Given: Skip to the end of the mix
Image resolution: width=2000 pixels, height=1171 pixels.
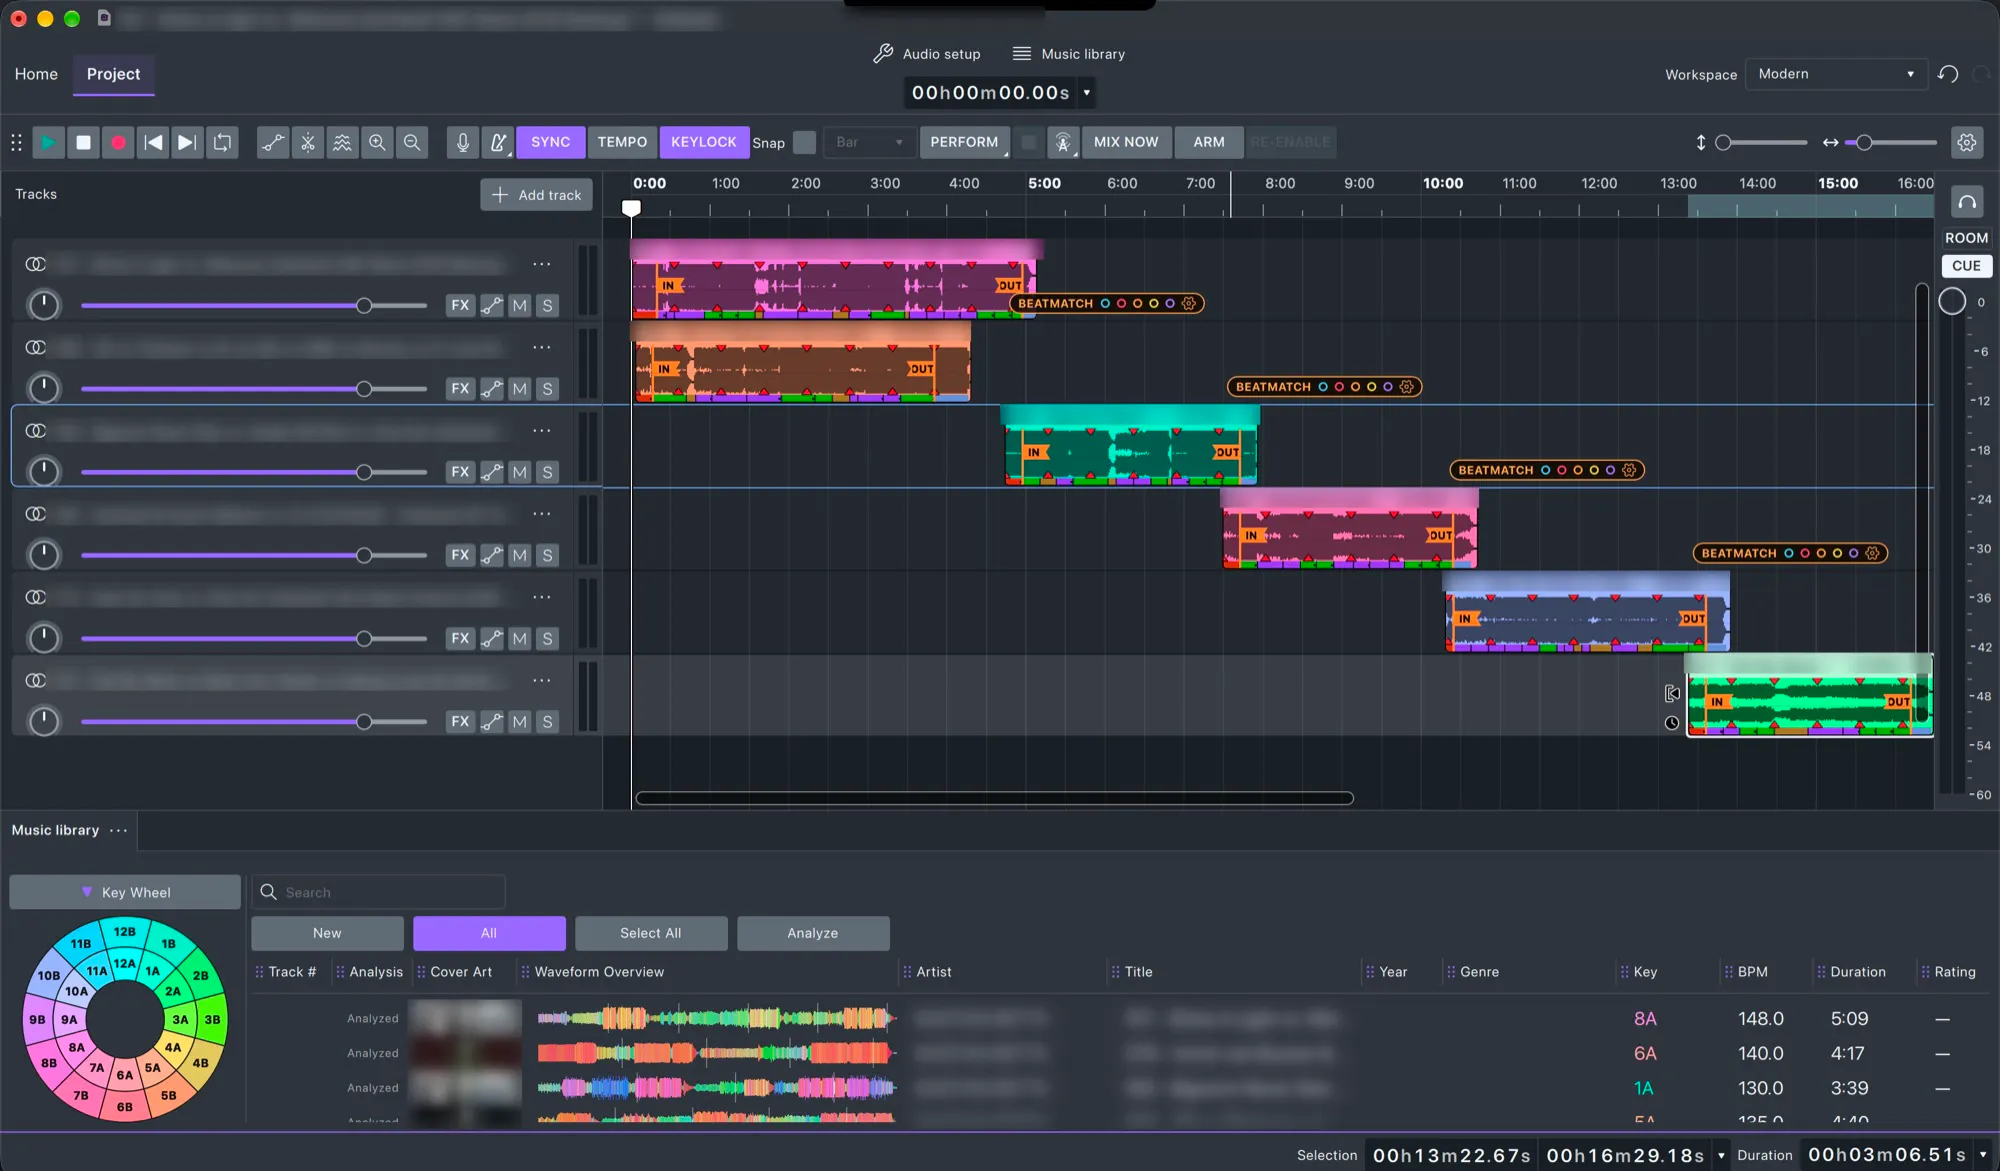Looking at the screenshot, I should [x=187, y=142].
